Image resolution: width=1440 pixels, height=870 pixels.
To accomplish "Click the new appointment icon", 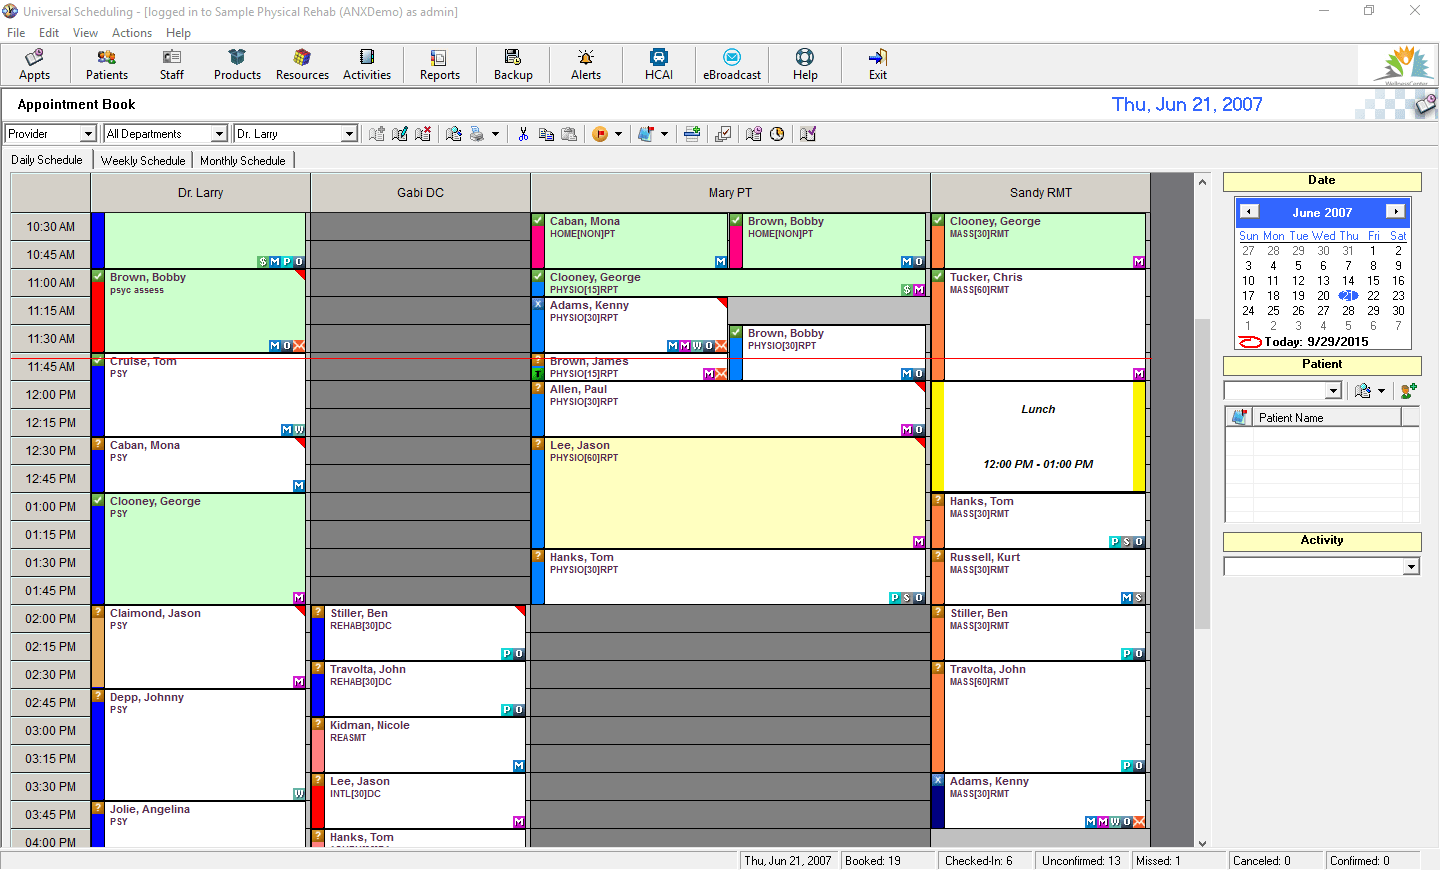I will coord(377,134).
